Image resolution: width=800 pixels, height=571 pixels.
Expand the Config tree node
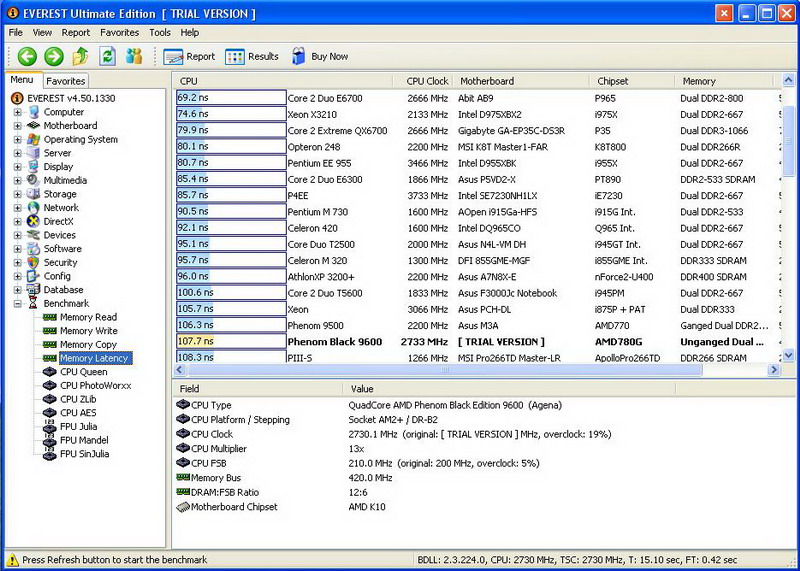coord(18,276)
